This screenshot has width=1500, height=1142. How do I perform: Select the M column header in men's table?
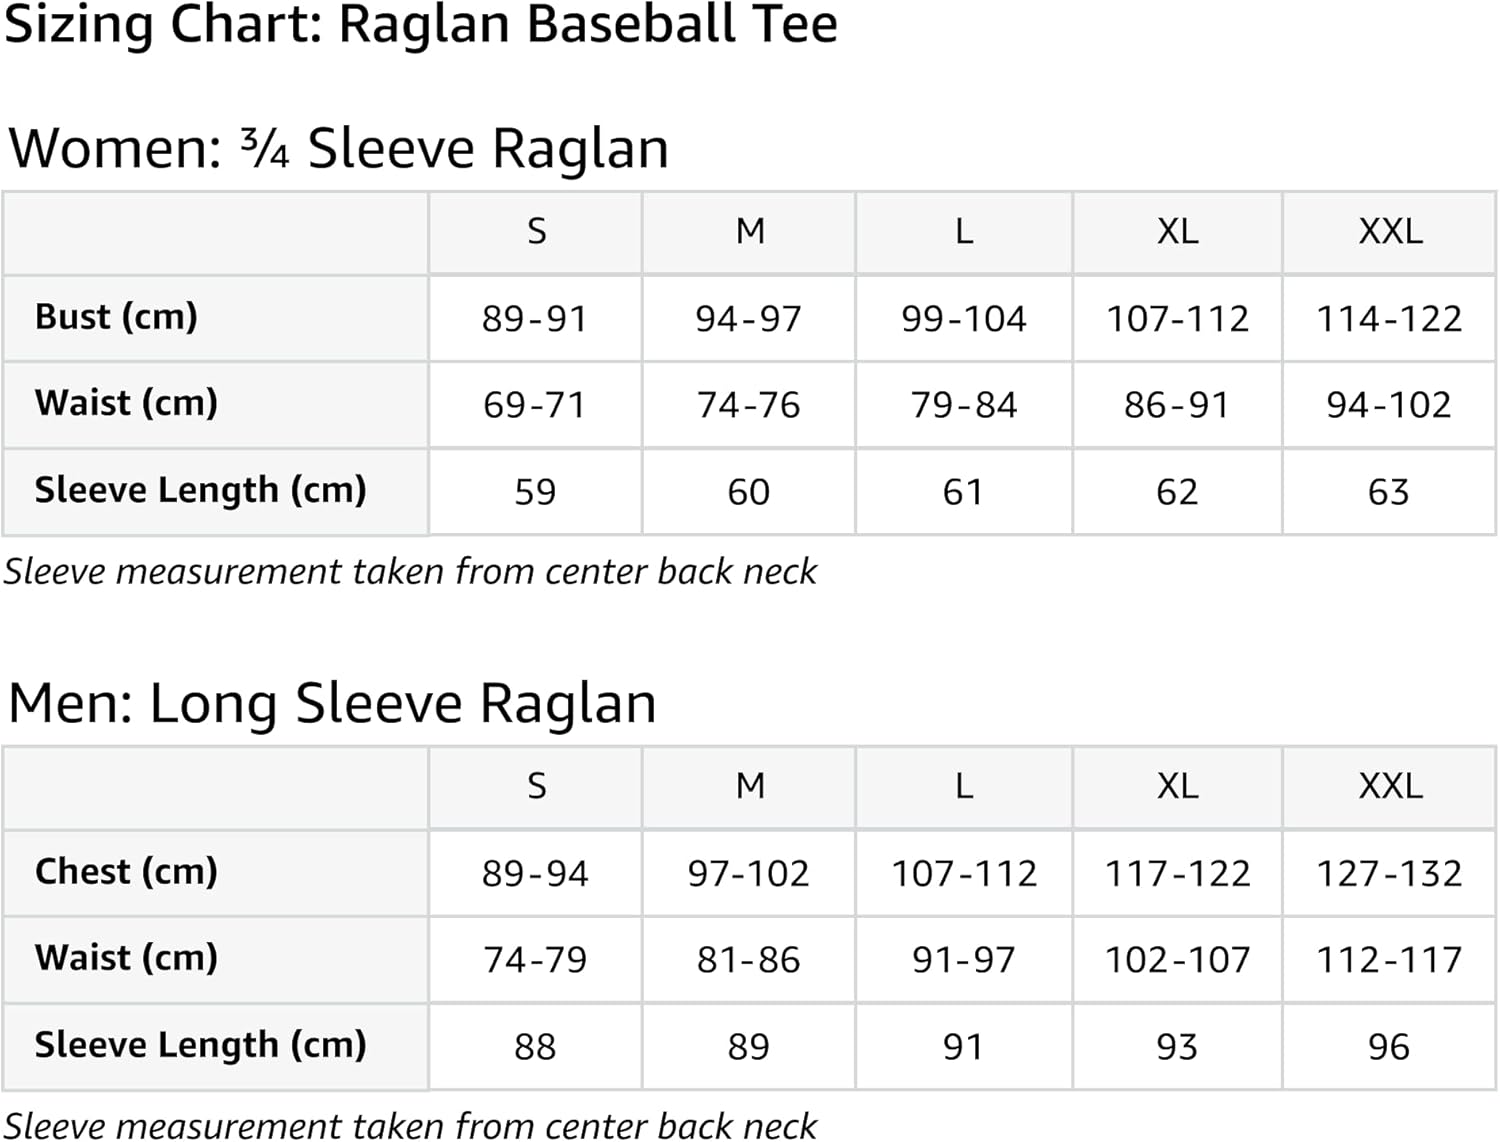click(750, 787)
